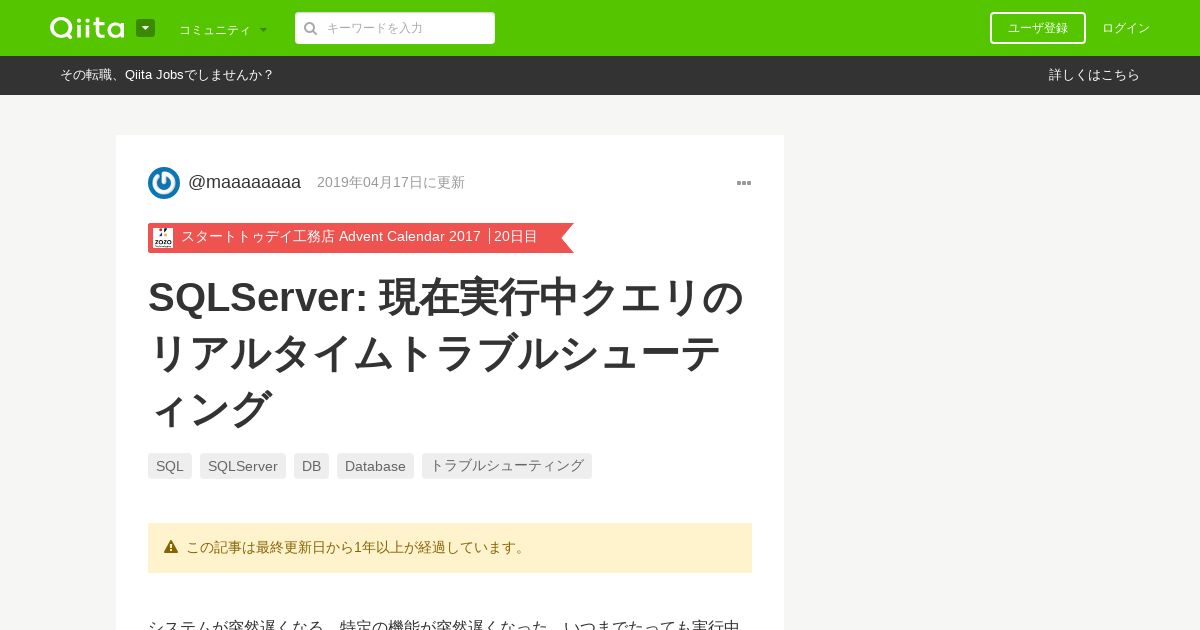Click the ログイン link
Viewport: 1200px width, 630px height.
(x=1126, y=28)
